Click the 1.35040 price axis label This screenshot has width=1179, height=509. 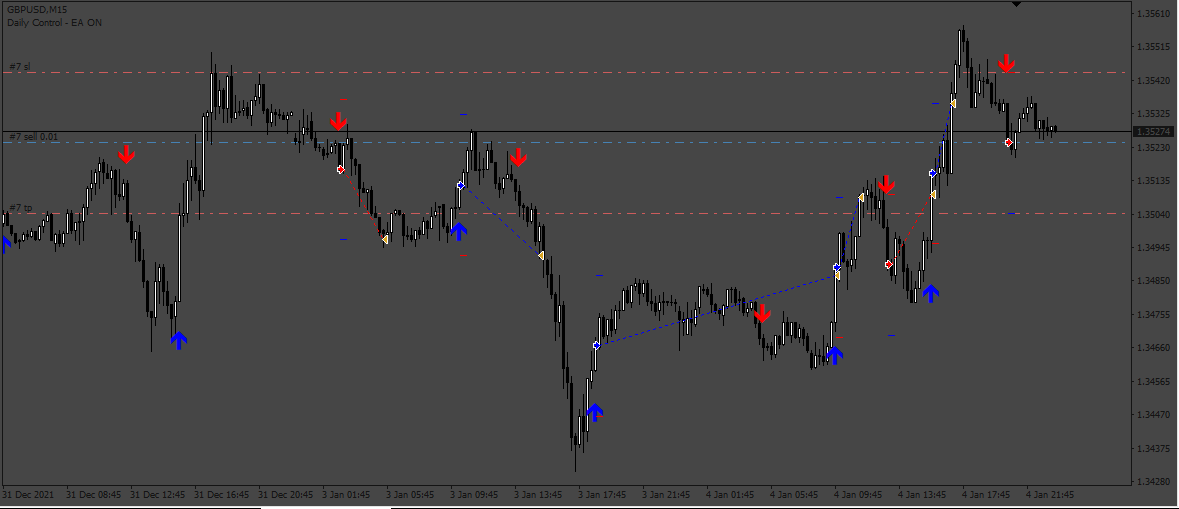pos(1153,214)
